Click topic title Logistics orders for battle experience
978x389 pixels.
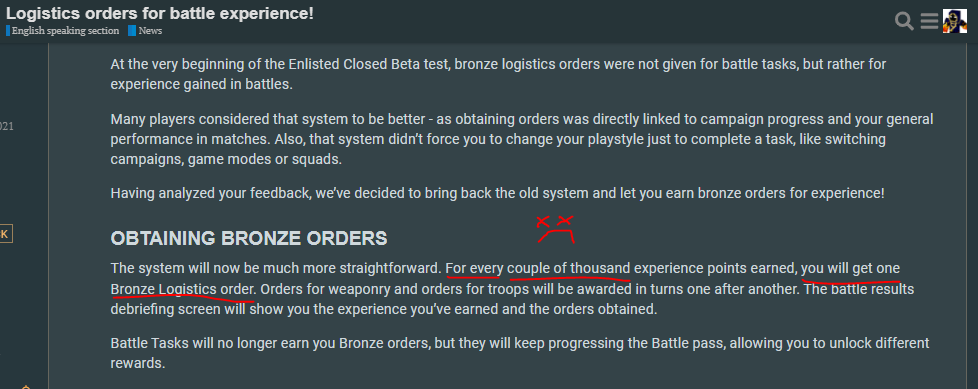tap(160, 13)
